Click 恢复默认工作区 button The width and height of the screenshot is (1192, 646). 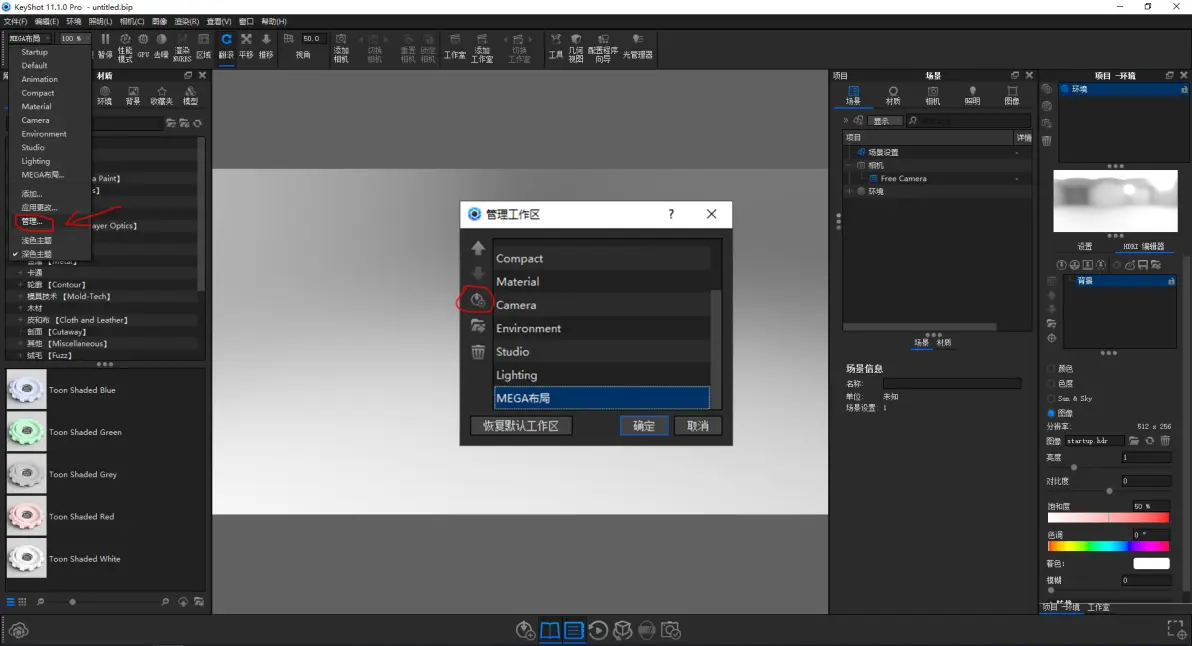pyautogui.click(x=521, y=426)
